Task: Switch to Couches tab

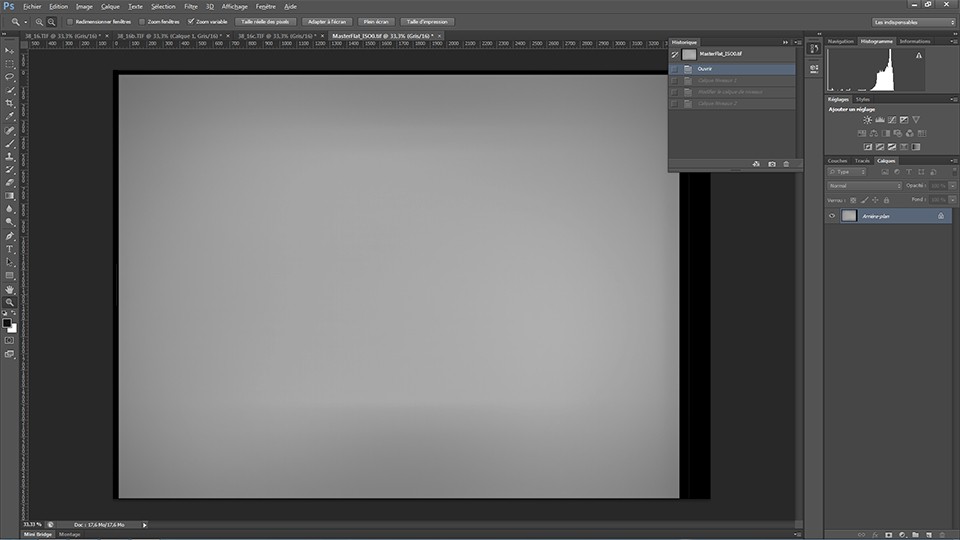Action: point(837,161)
